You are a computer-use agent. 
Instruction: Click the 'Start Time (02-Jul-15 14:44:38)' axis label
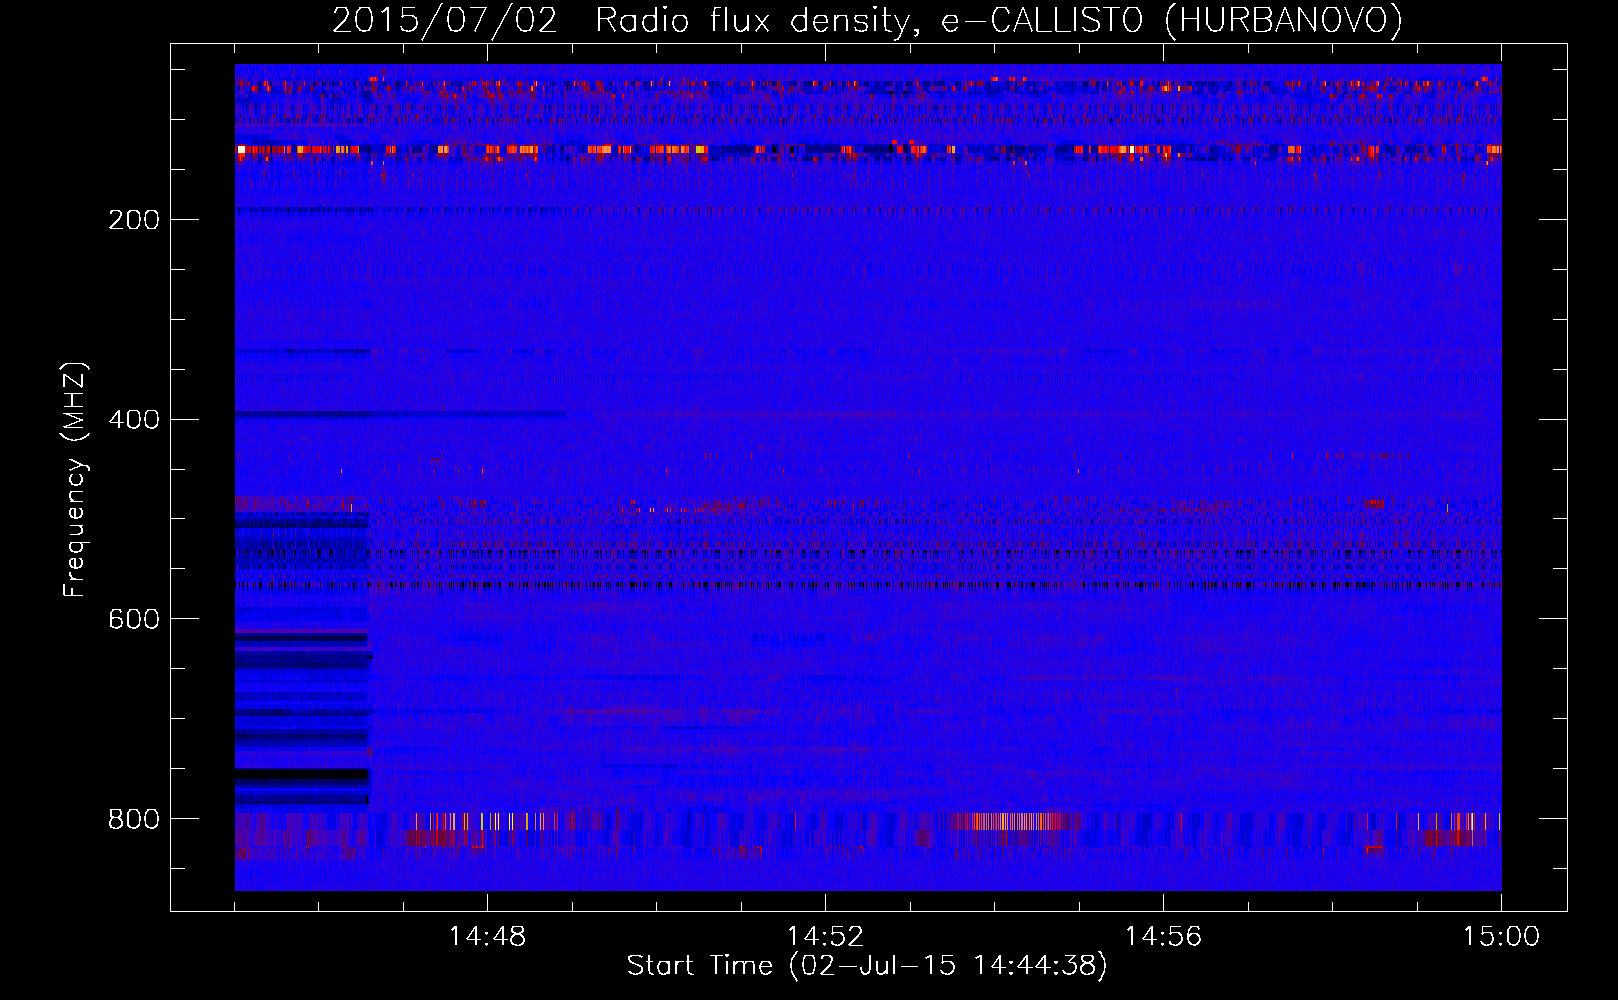[867, 966]
